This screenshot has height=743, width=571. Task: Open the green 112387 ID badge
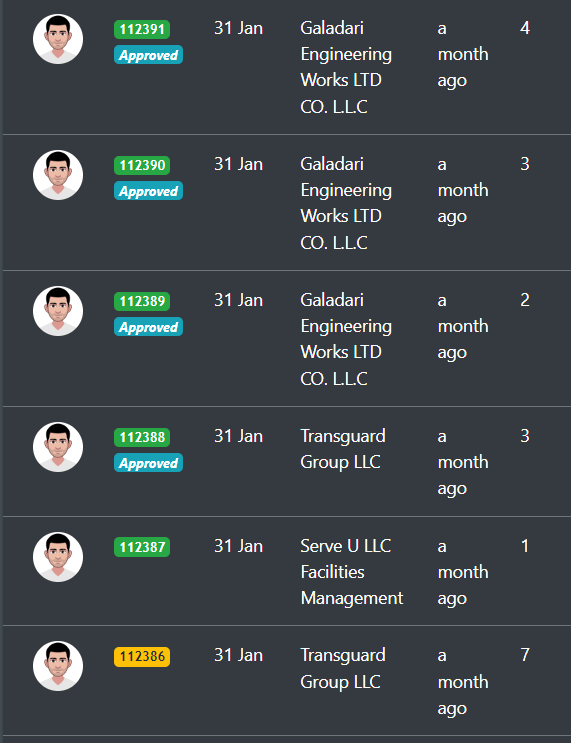click(142, 547)
